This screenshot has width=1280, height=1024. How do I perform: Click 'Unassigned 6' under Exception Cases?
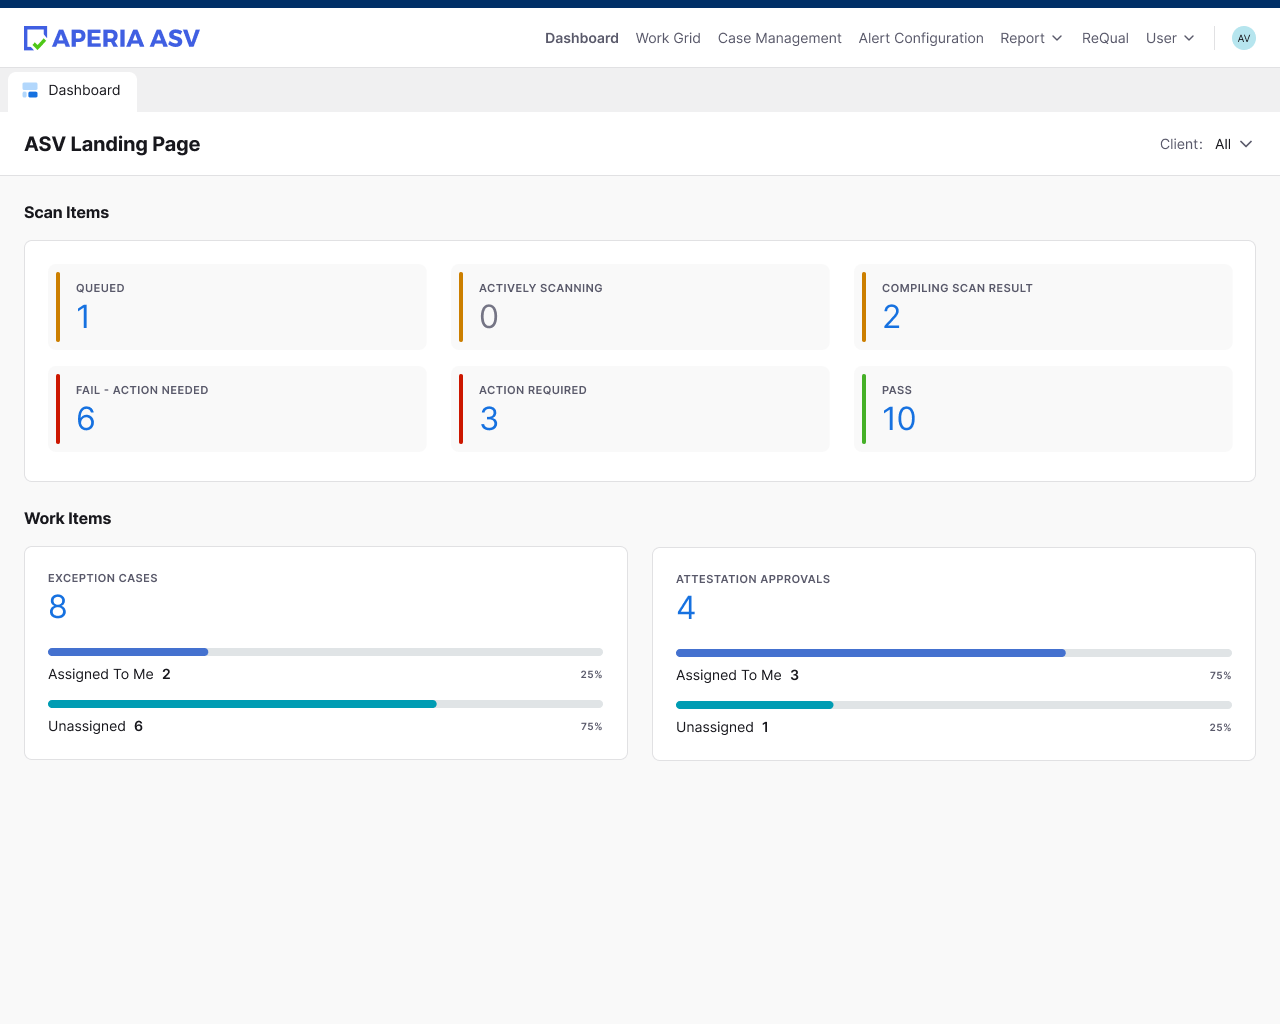point(96,726)
